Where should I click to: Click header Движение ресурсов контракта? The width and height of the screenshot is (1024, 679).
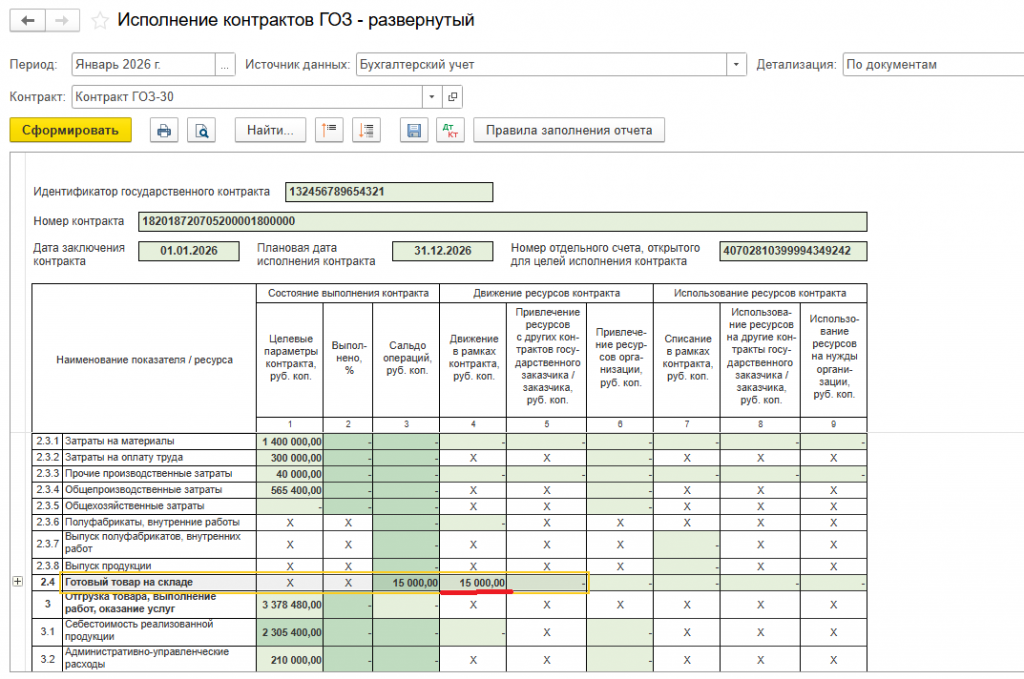pos(547,294)
